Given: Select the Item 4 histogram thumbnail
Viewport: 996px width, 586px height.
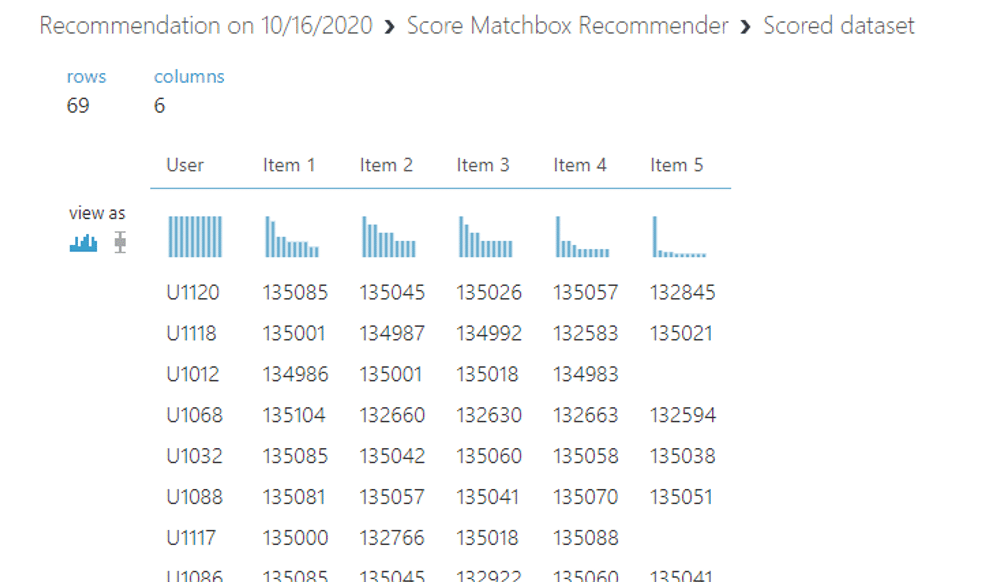Looking at the screenshot, I should [x=582, y=237].
